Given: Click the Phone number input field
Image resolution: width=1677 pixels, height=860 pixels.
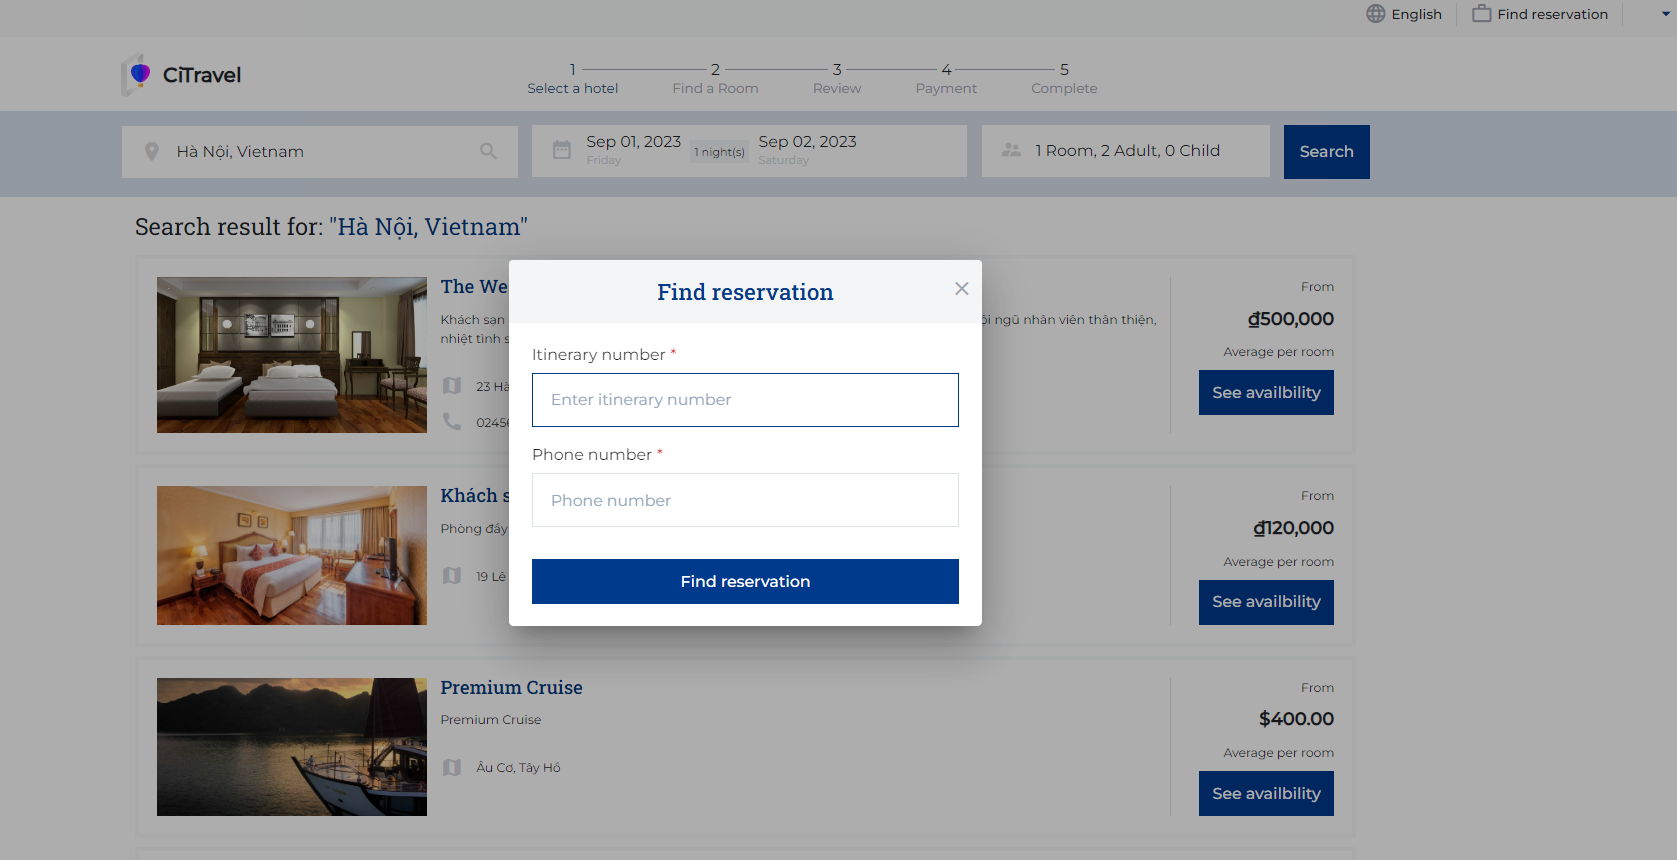Looking at the screenshot, I should point(745,500).
